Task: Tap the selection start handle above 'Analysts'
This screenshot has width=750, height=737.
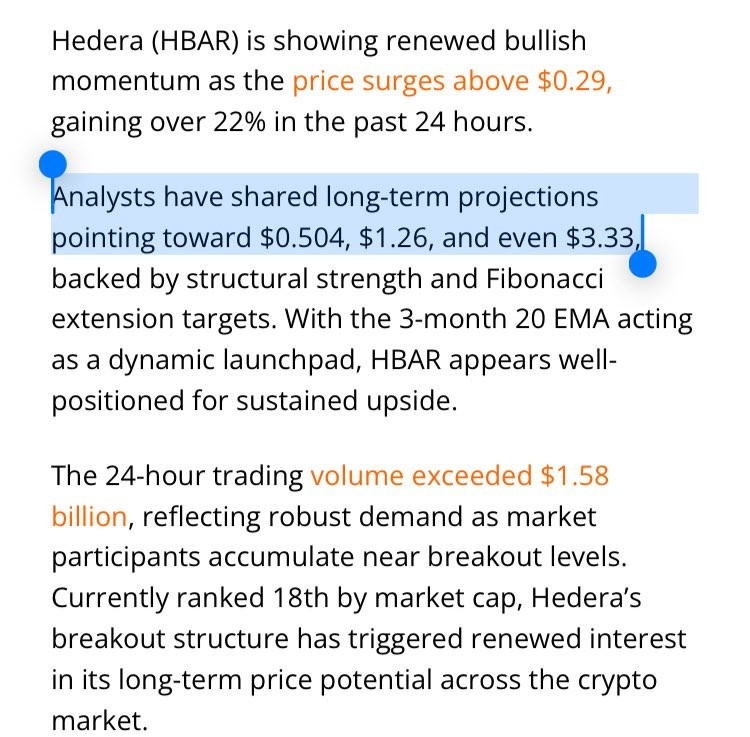Action: [53, 165]
